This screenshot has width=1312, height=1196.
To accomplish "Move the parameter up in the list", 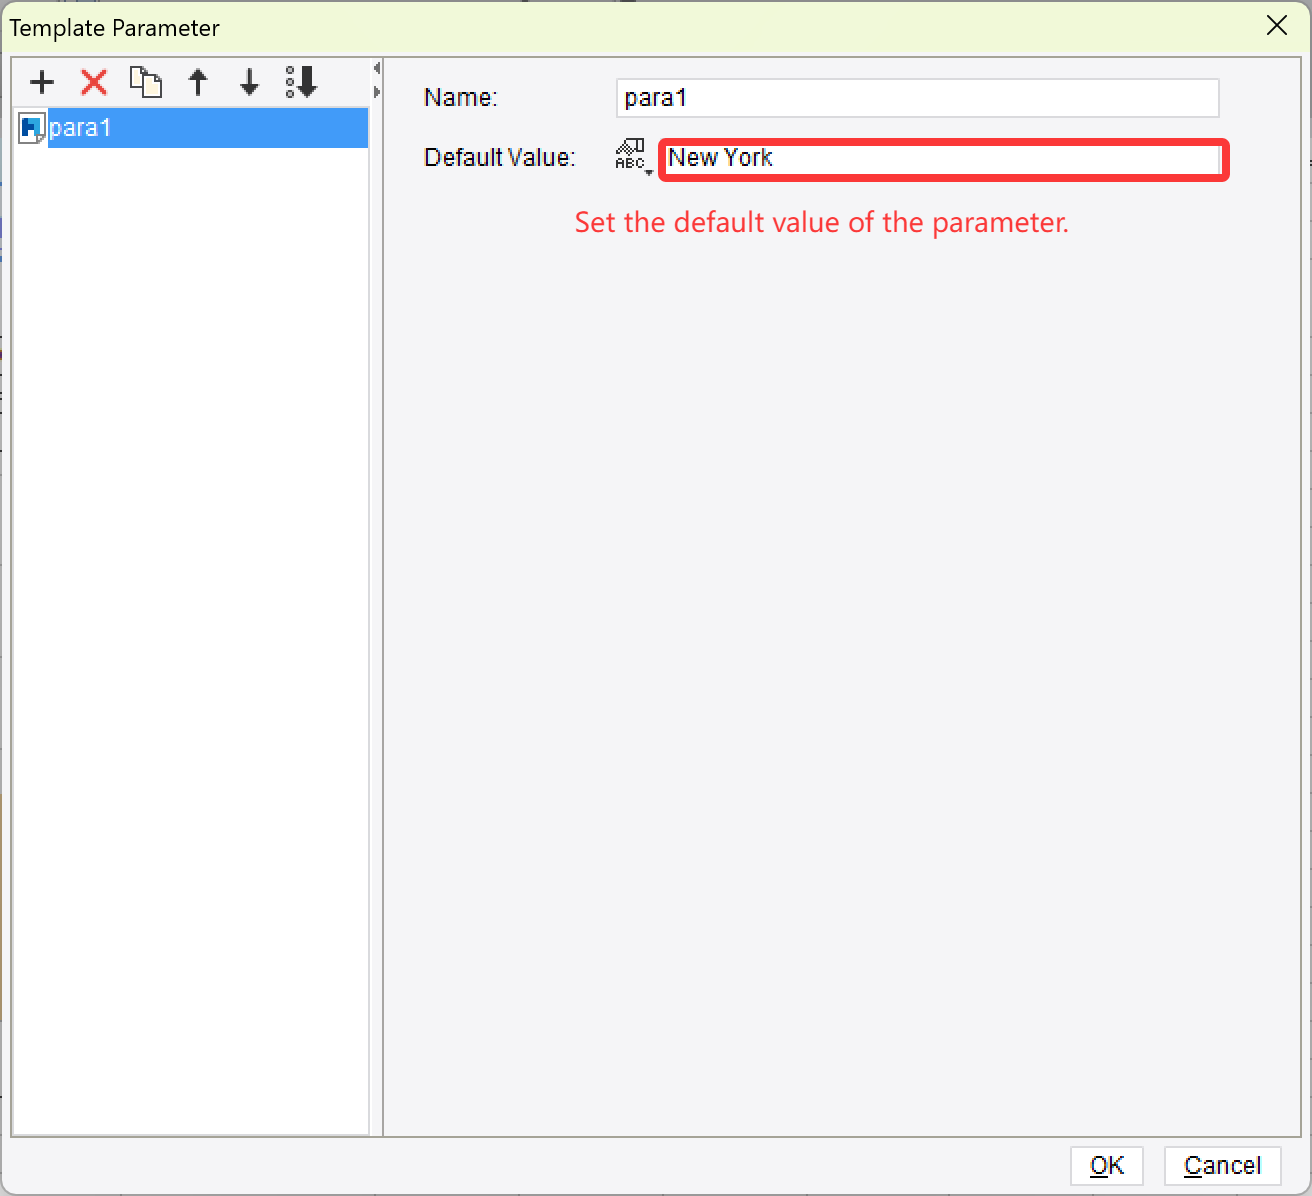I will coord(197,82).
